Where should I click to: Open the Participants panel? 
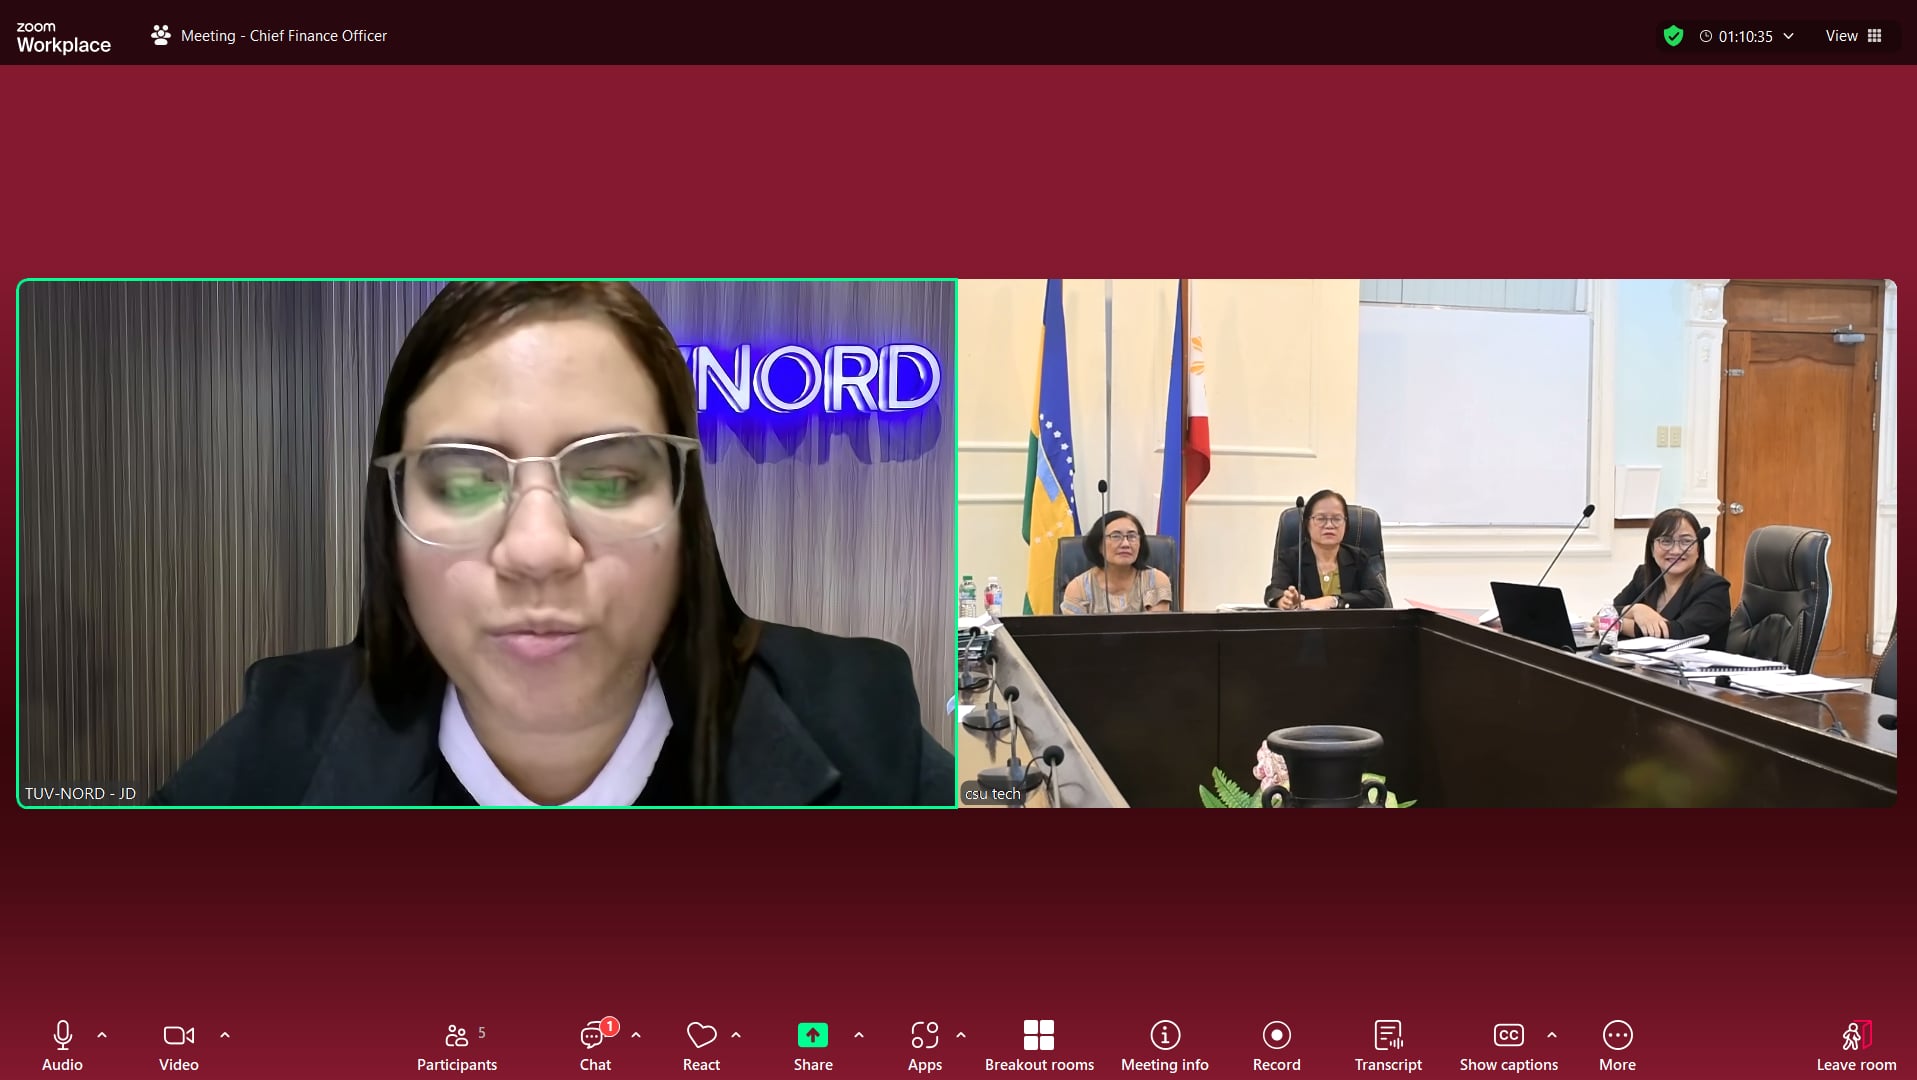(x=457, y=1044)
